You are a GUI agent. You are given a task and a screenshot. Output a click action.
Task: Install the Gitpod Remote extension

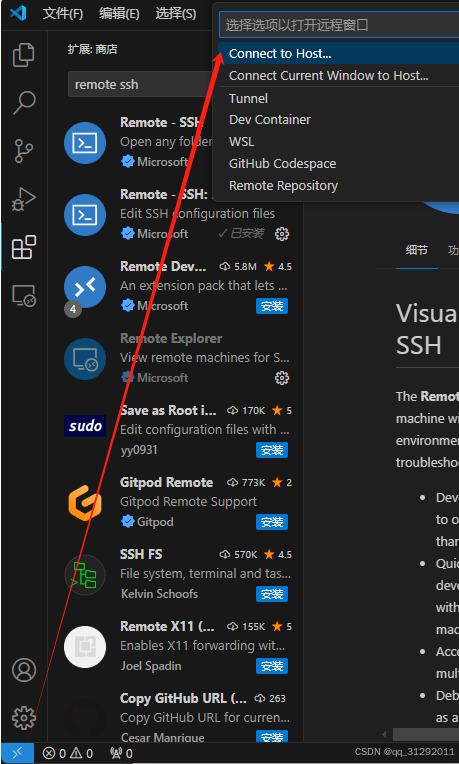(272, 522)
